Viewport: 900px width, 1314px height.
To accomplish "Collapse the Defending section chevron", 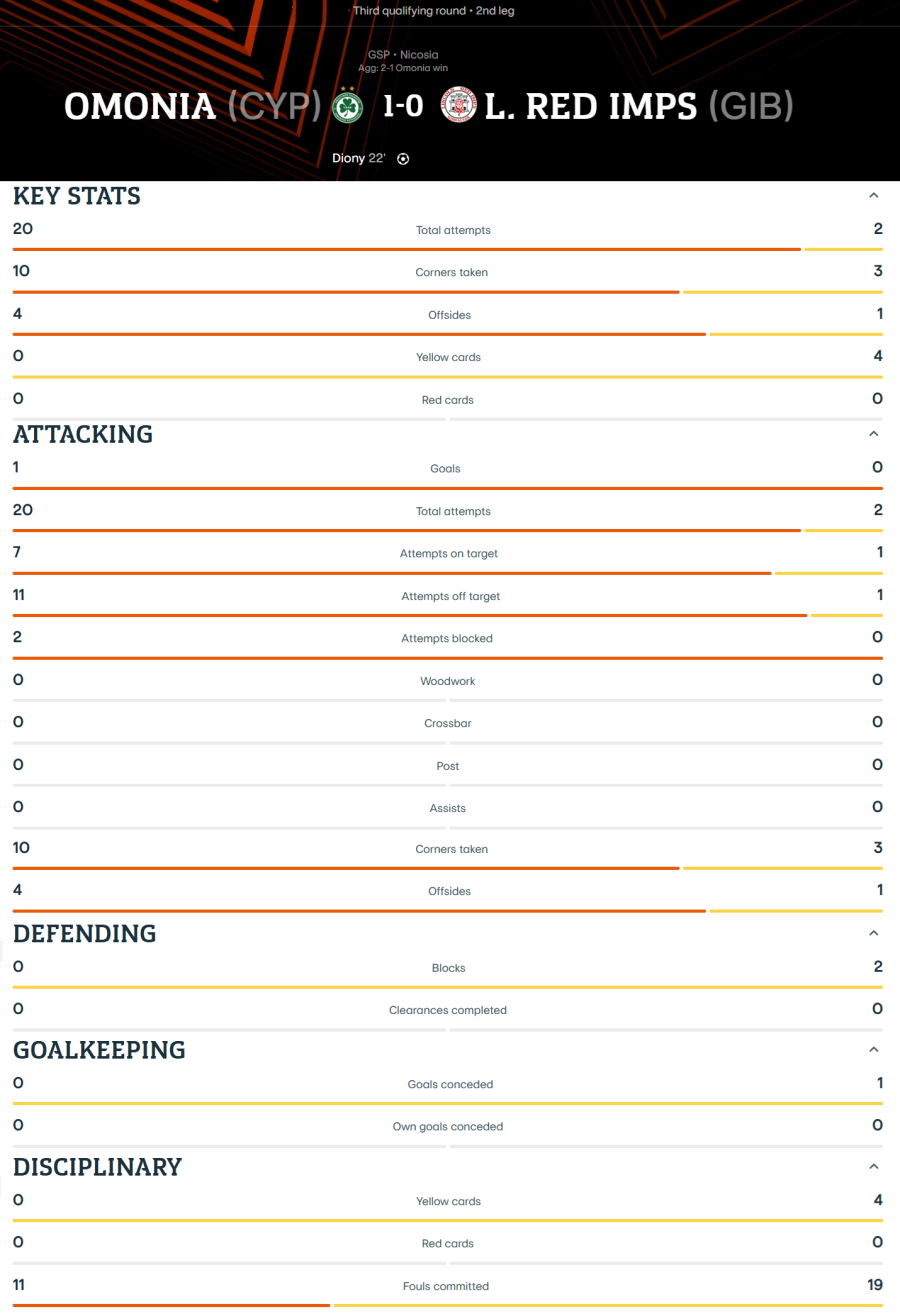I will (873, 933).
